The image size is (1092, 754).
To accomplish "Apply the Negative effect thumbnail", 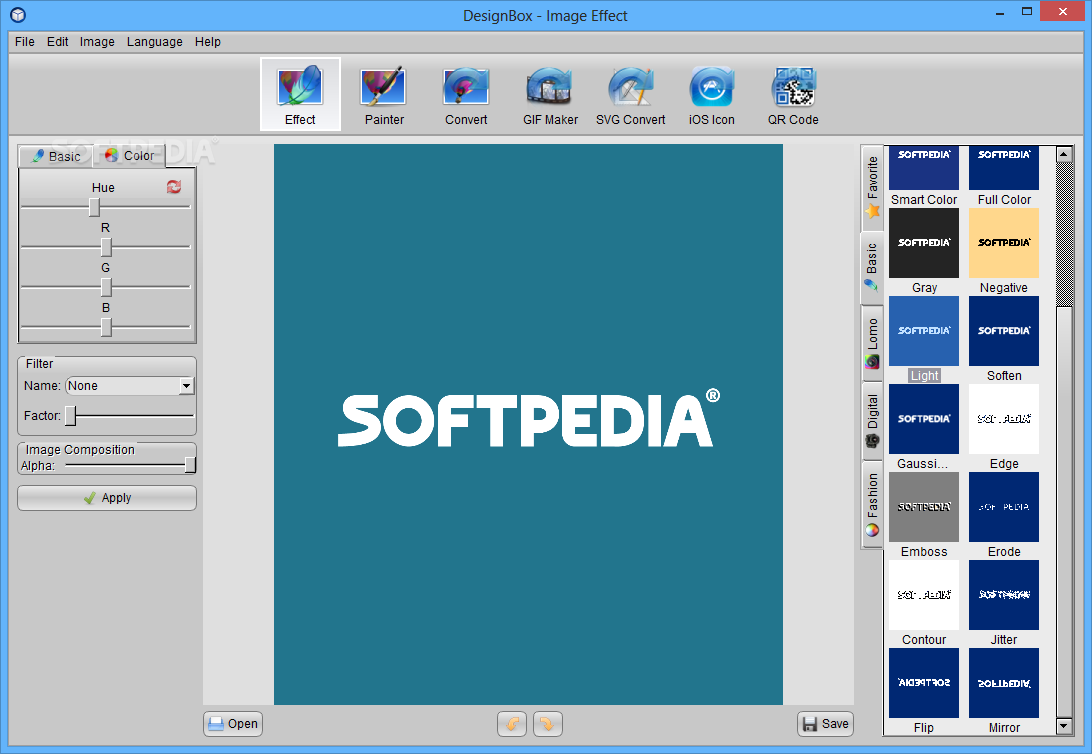I will pyautogui.click(x=1004, y=243).
